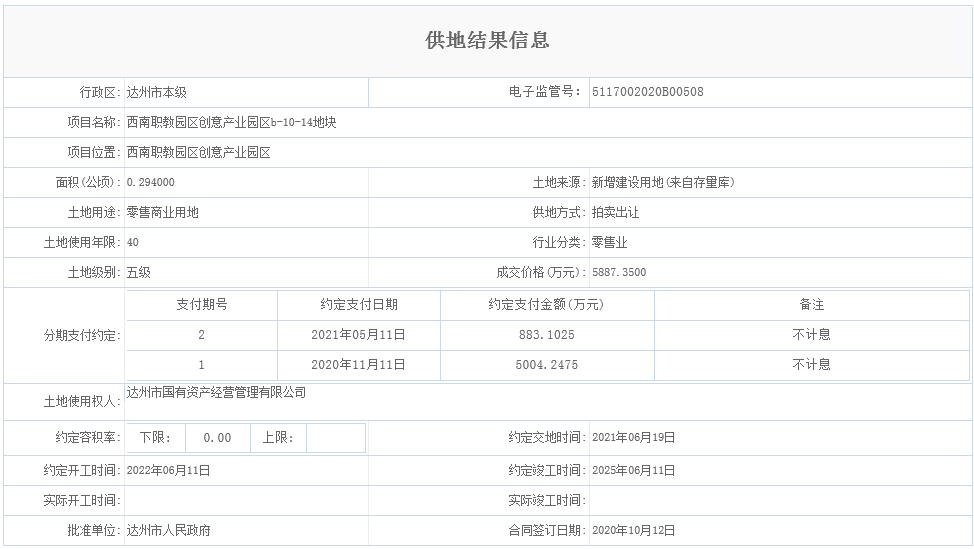Select agreed start date 2022年06月11日
Viewport: 974px width, 549px height.
pos(168,471)
